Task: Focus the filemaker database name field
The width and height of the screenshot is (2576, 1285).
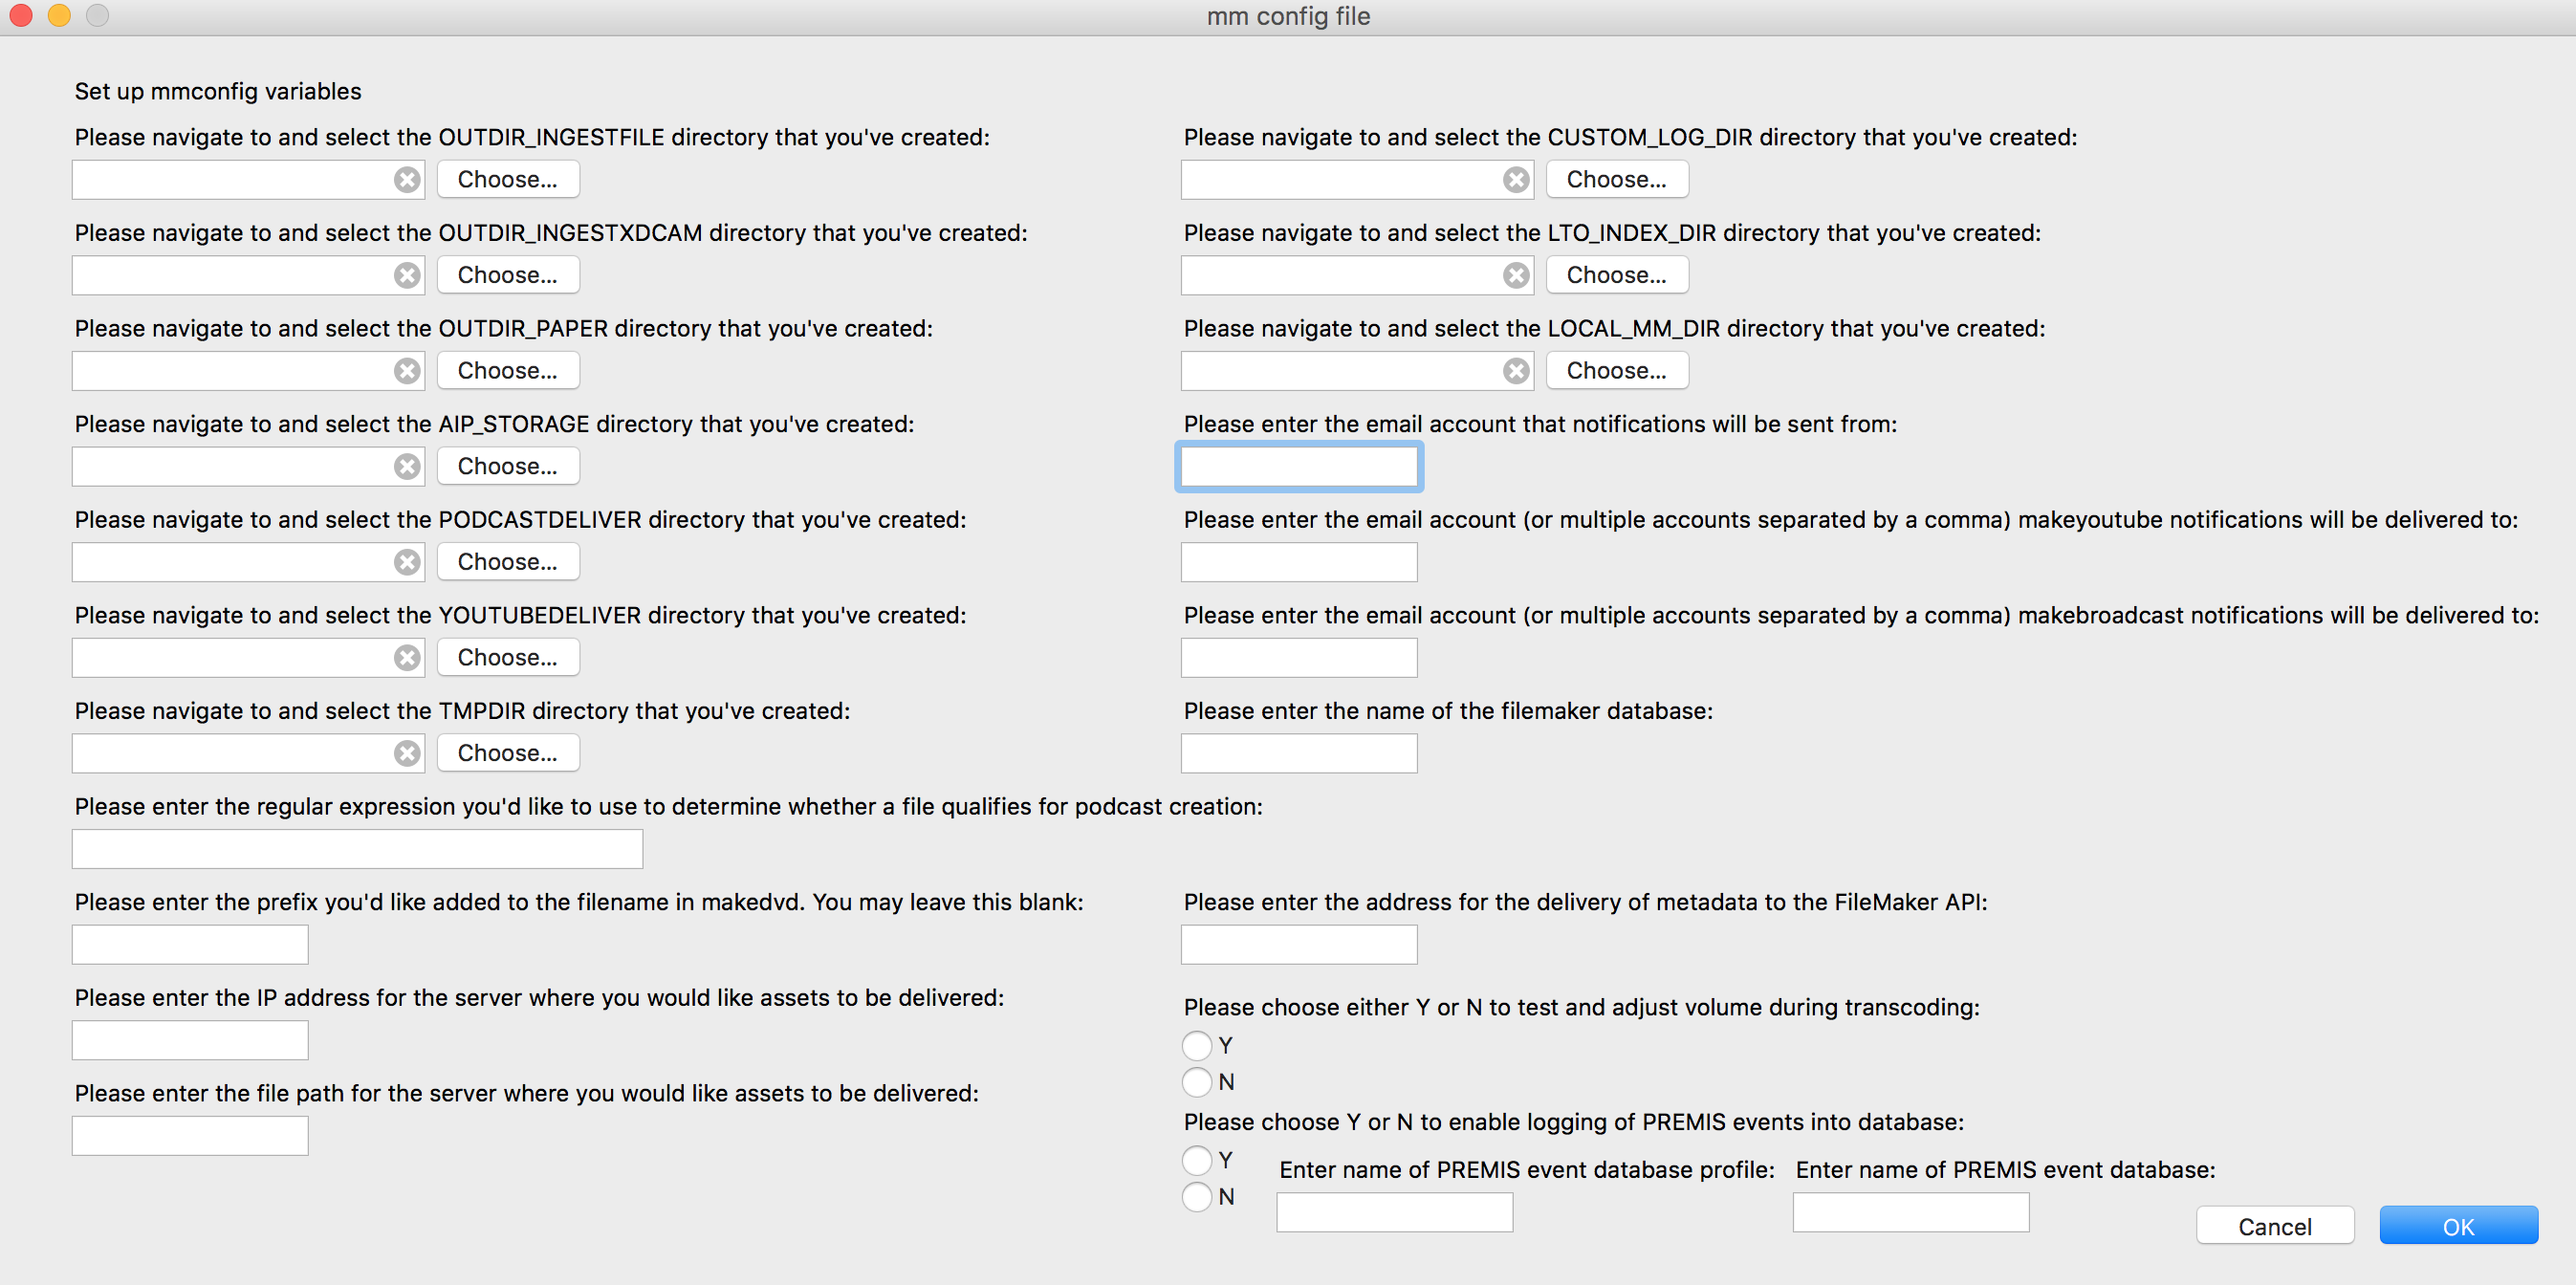Action: 1298,753
